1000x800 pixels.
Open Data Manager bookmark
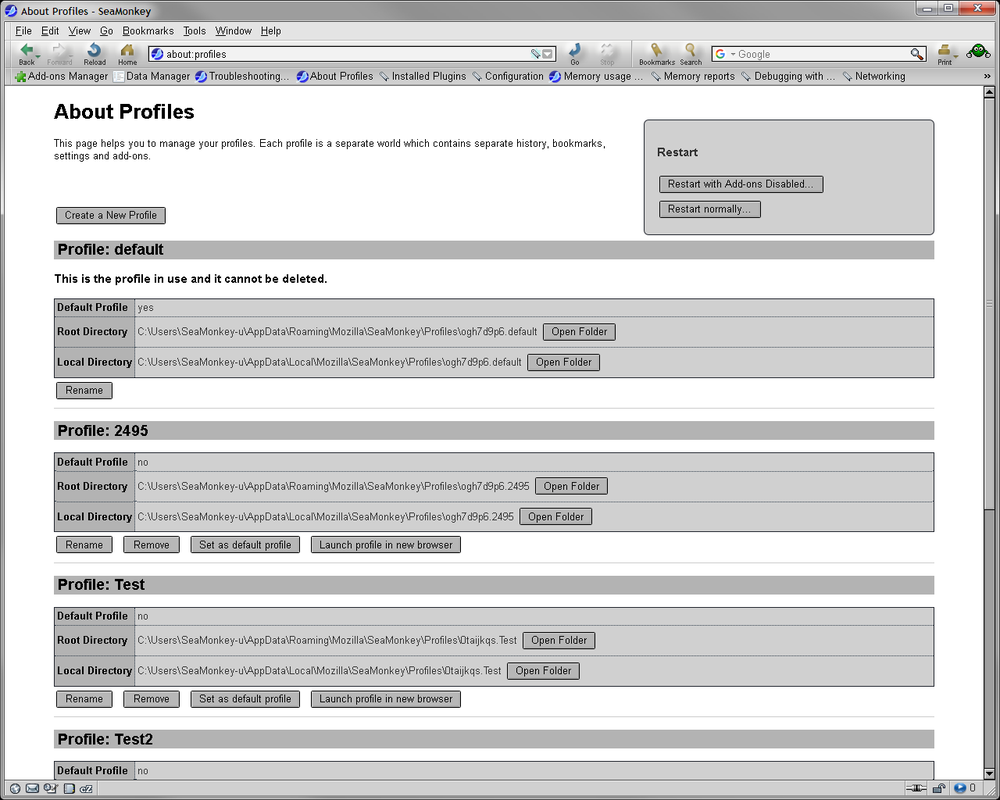[151, 76]
